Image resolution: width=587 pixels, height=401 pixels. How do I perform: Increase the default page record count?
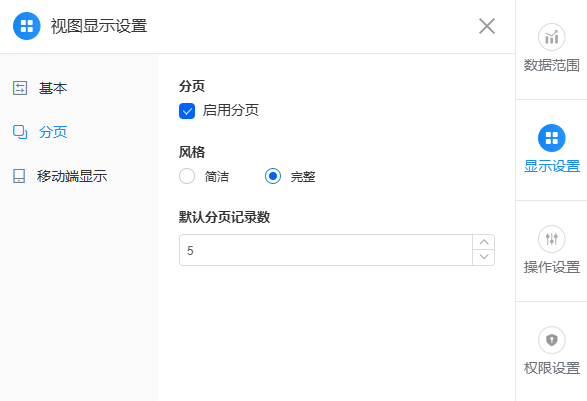[484, 242]
